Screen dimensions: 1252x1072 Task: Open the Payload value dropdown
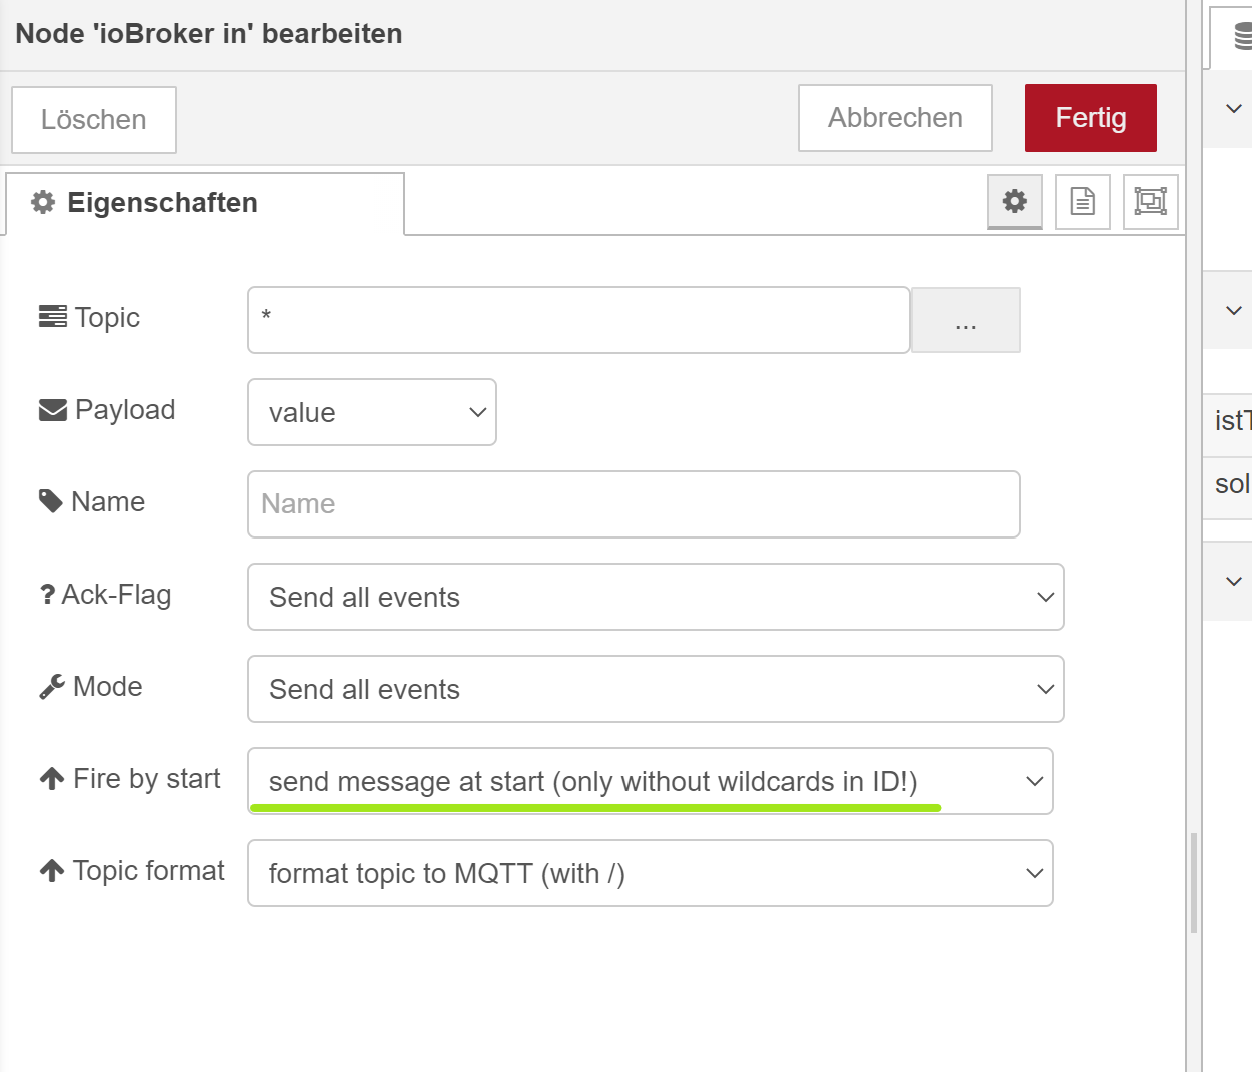click(372, 412)
